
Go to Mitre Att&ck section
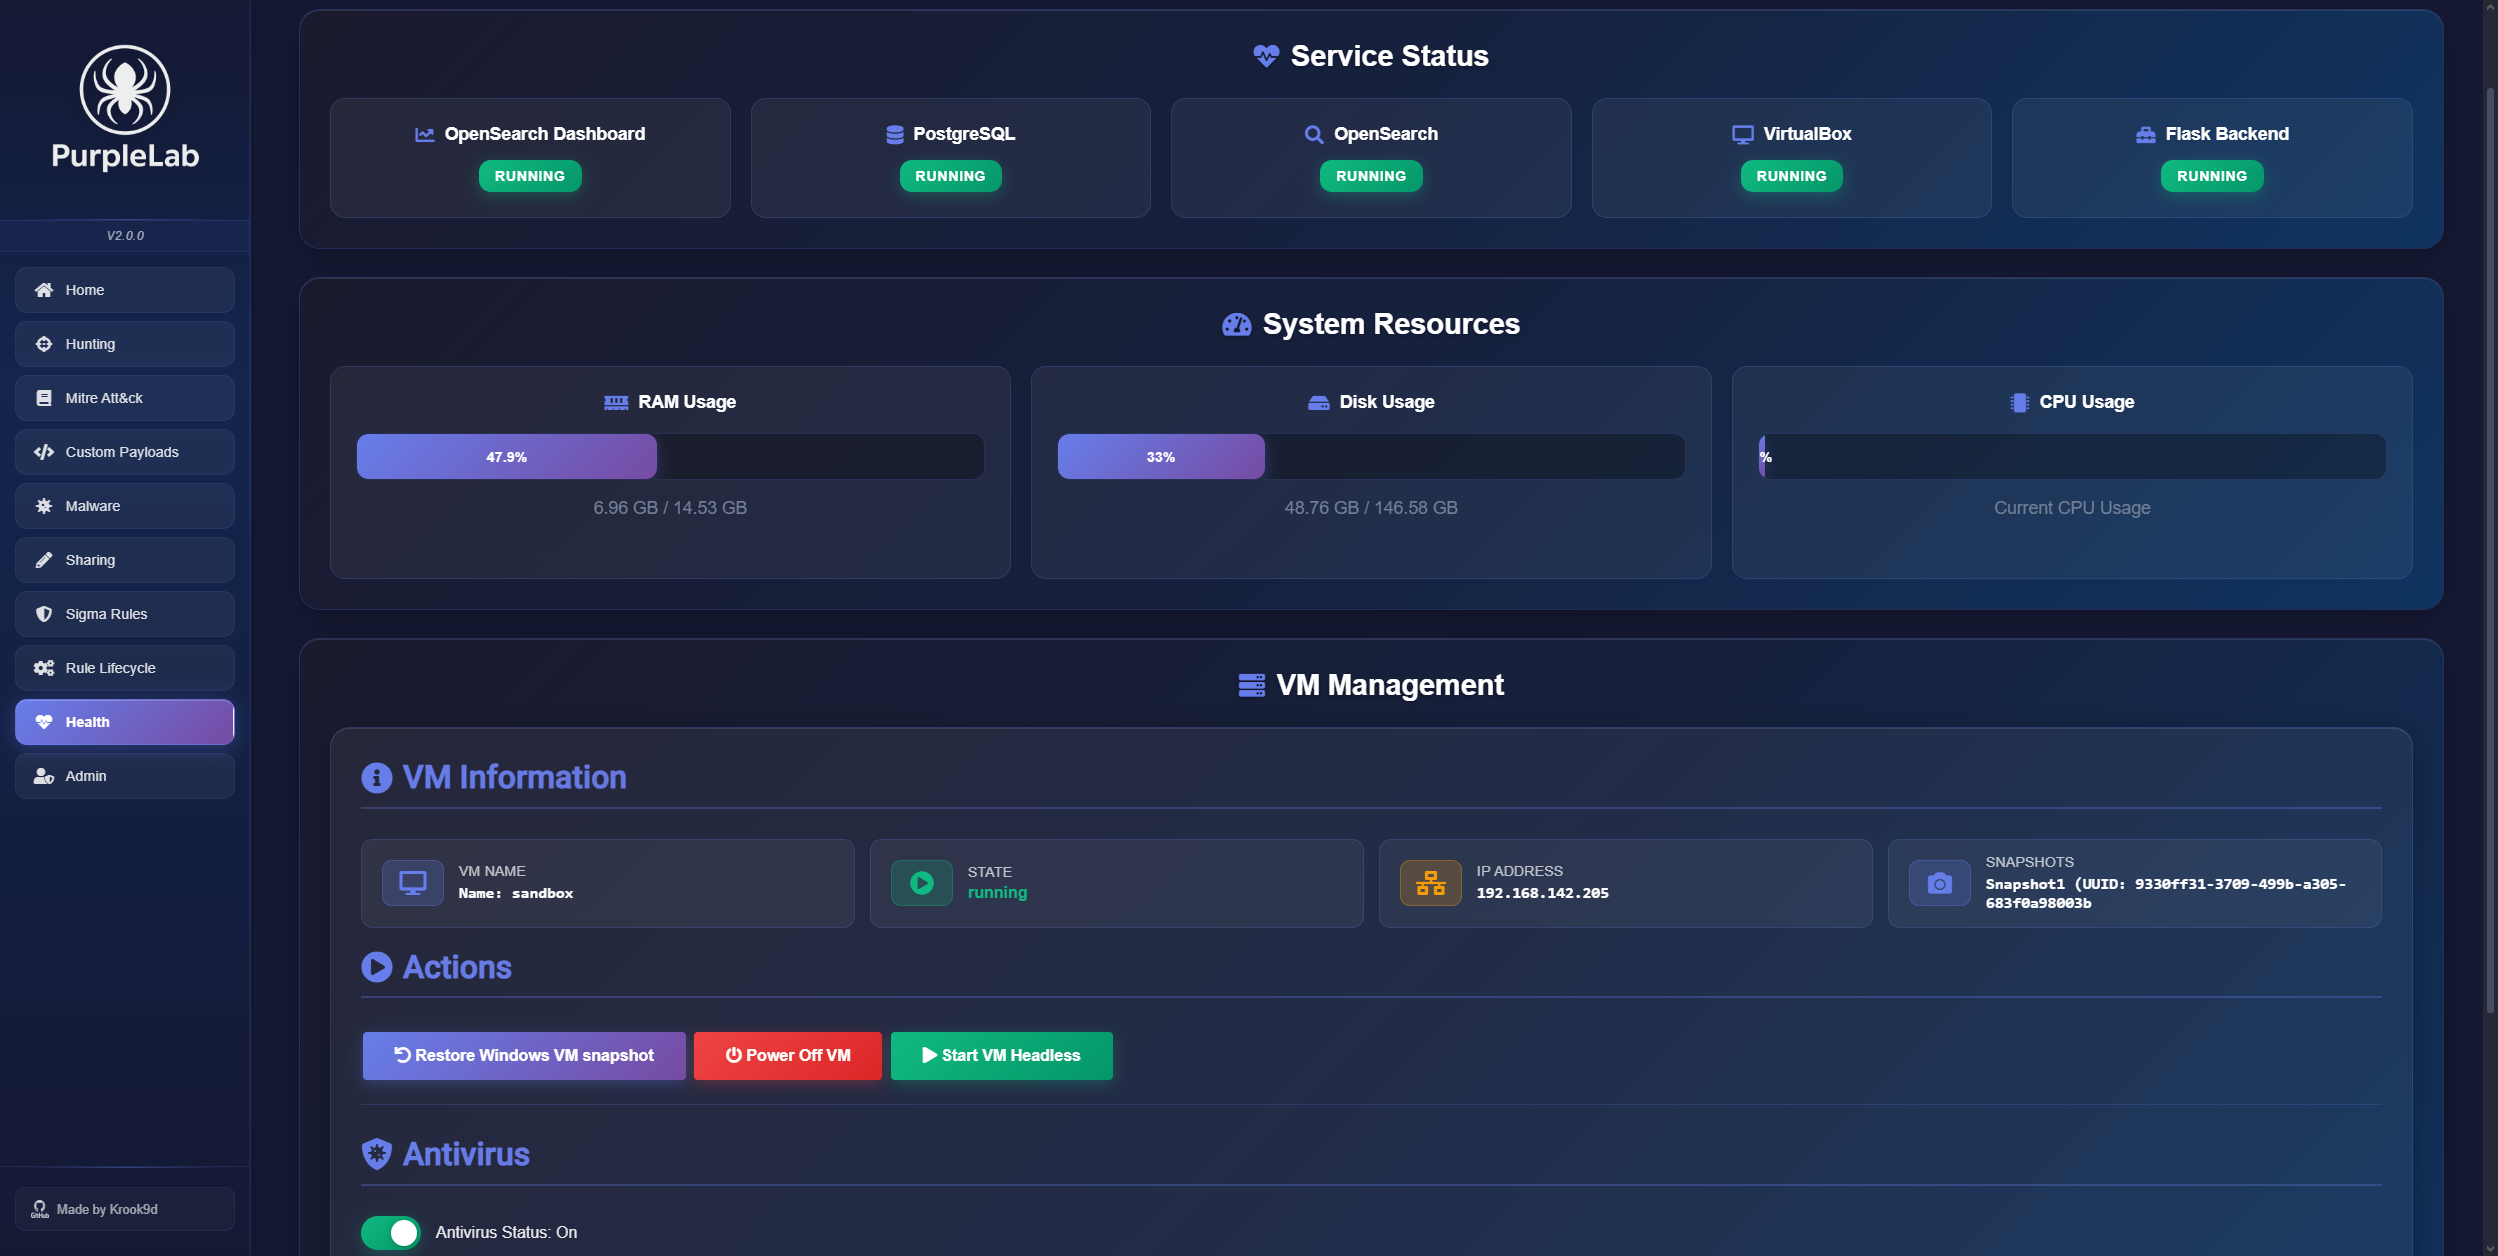[x=125, y=398]
